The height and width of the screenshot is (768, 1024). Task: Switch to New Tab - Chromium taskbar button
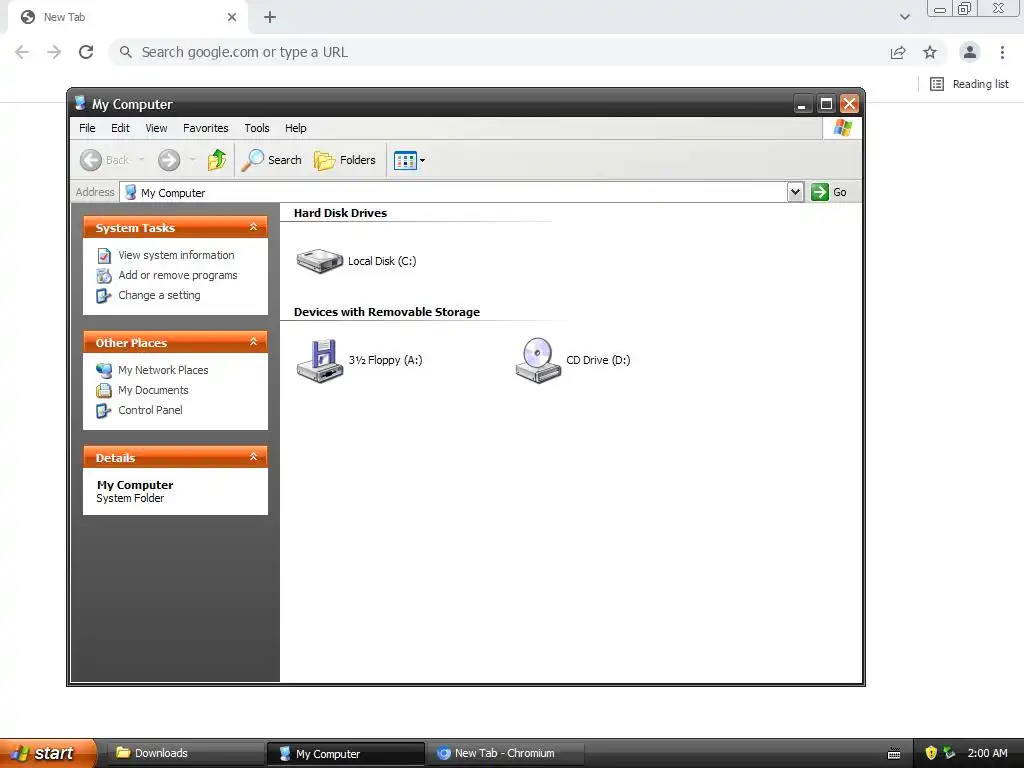click(x=505, y=753)
